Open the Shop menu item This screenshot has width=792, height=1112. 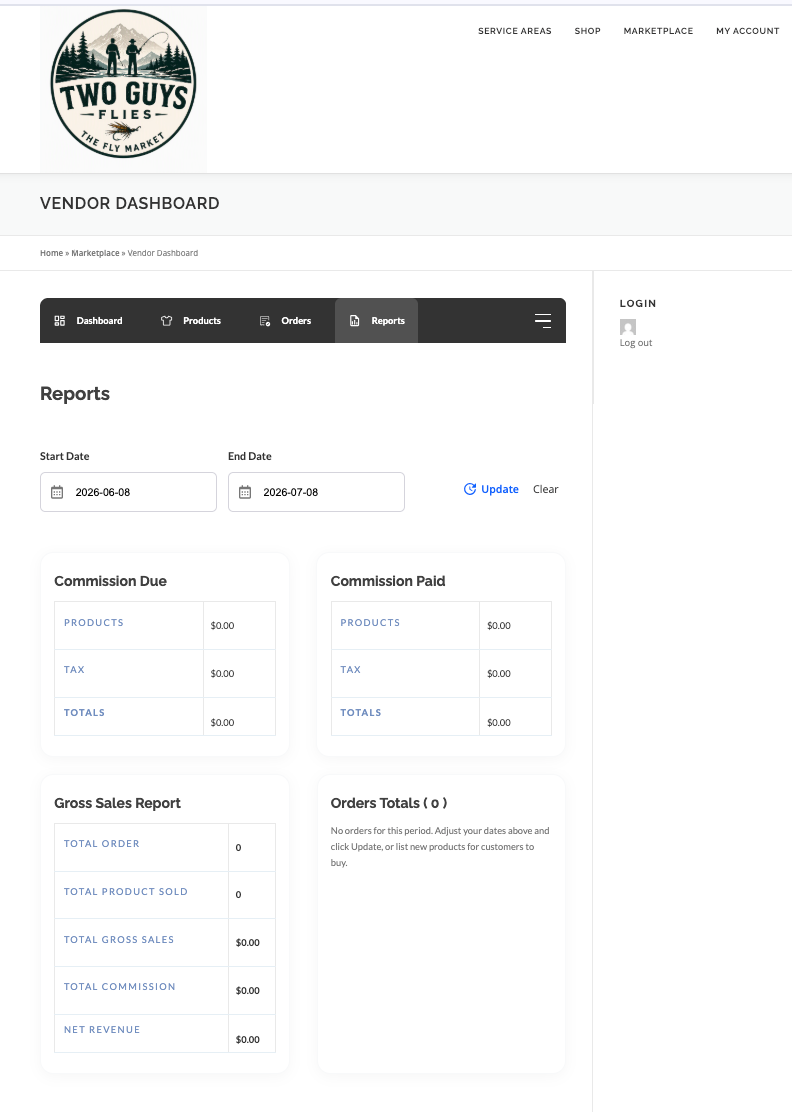pos(588,31)
